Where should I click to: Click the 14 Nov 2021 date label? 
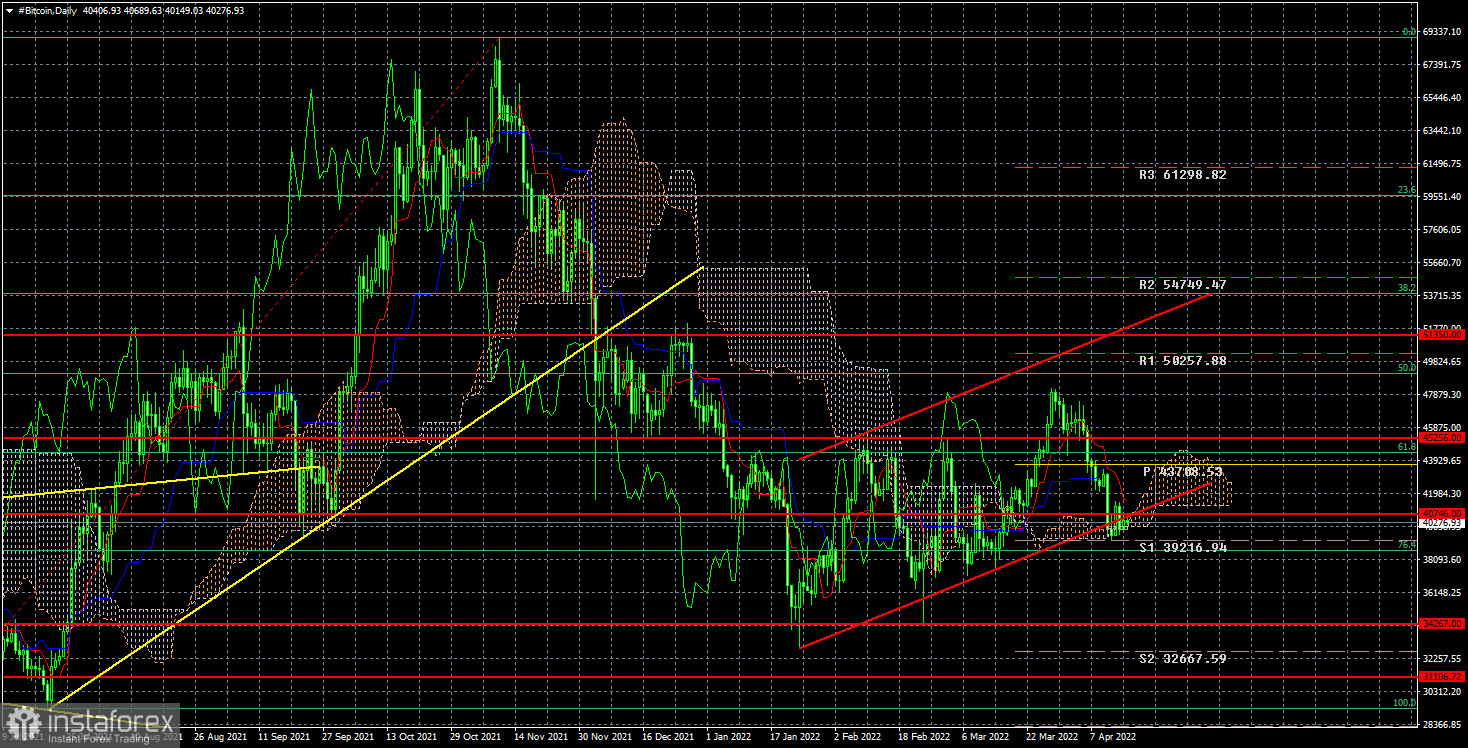540,736
